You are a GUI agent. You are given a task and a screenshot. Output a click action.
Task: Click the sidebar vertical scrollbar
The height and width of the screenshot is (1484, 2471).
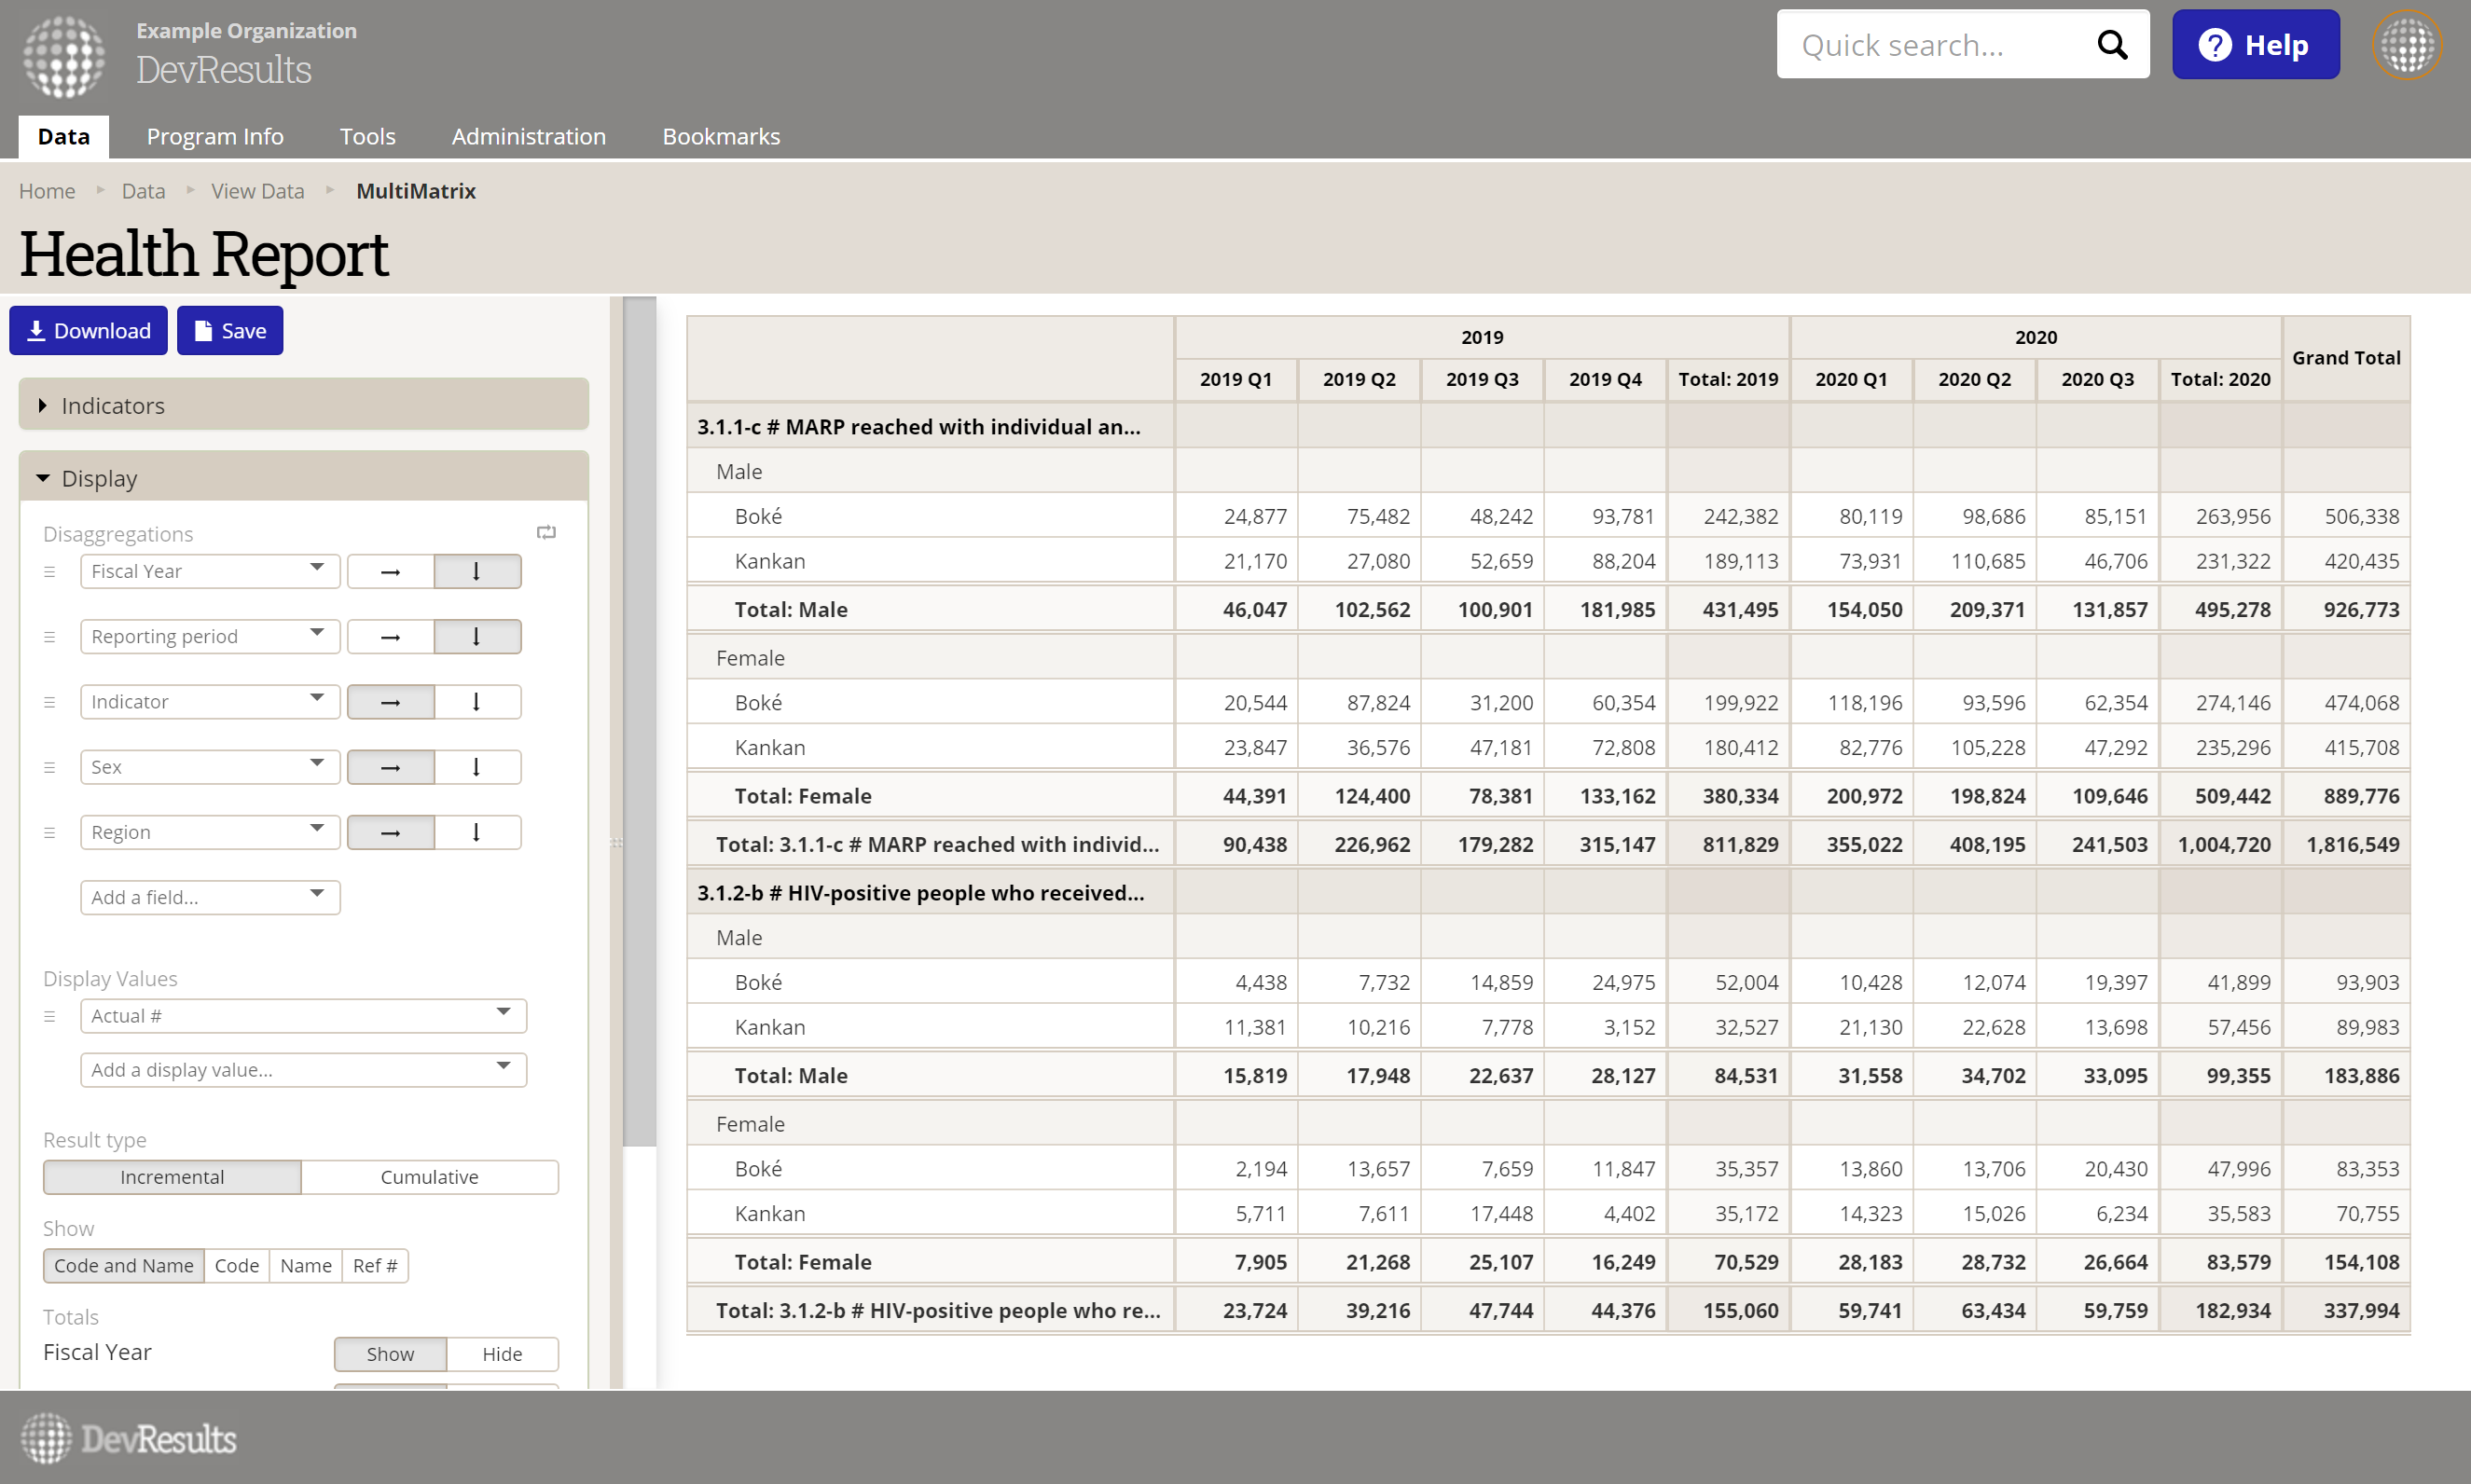coord(639,720)
